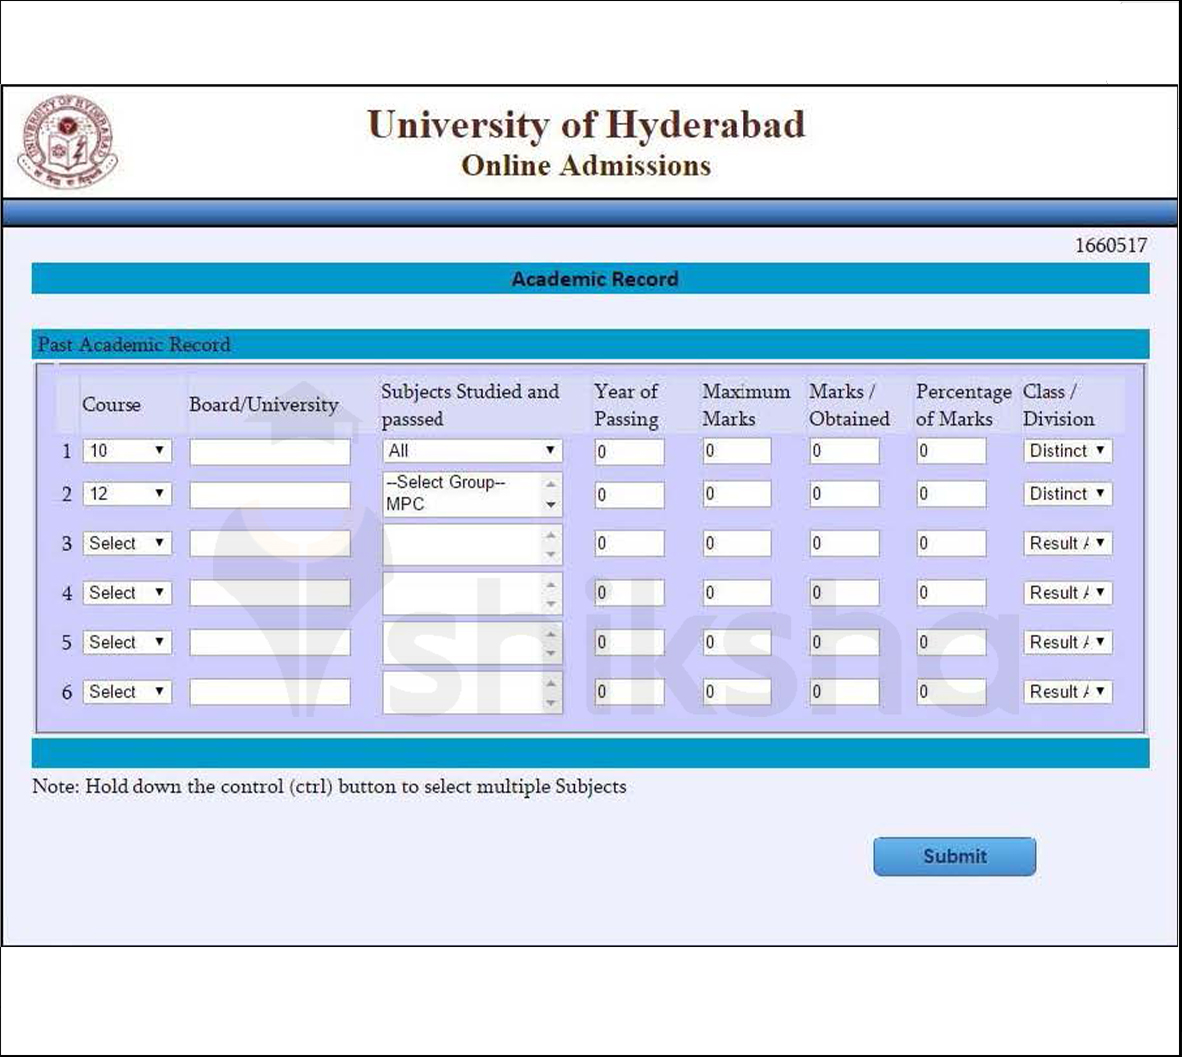Click the Academic Record header bar
Image resolution: width=1182 pixels, height=1057 pixels.
pos(594,279)
